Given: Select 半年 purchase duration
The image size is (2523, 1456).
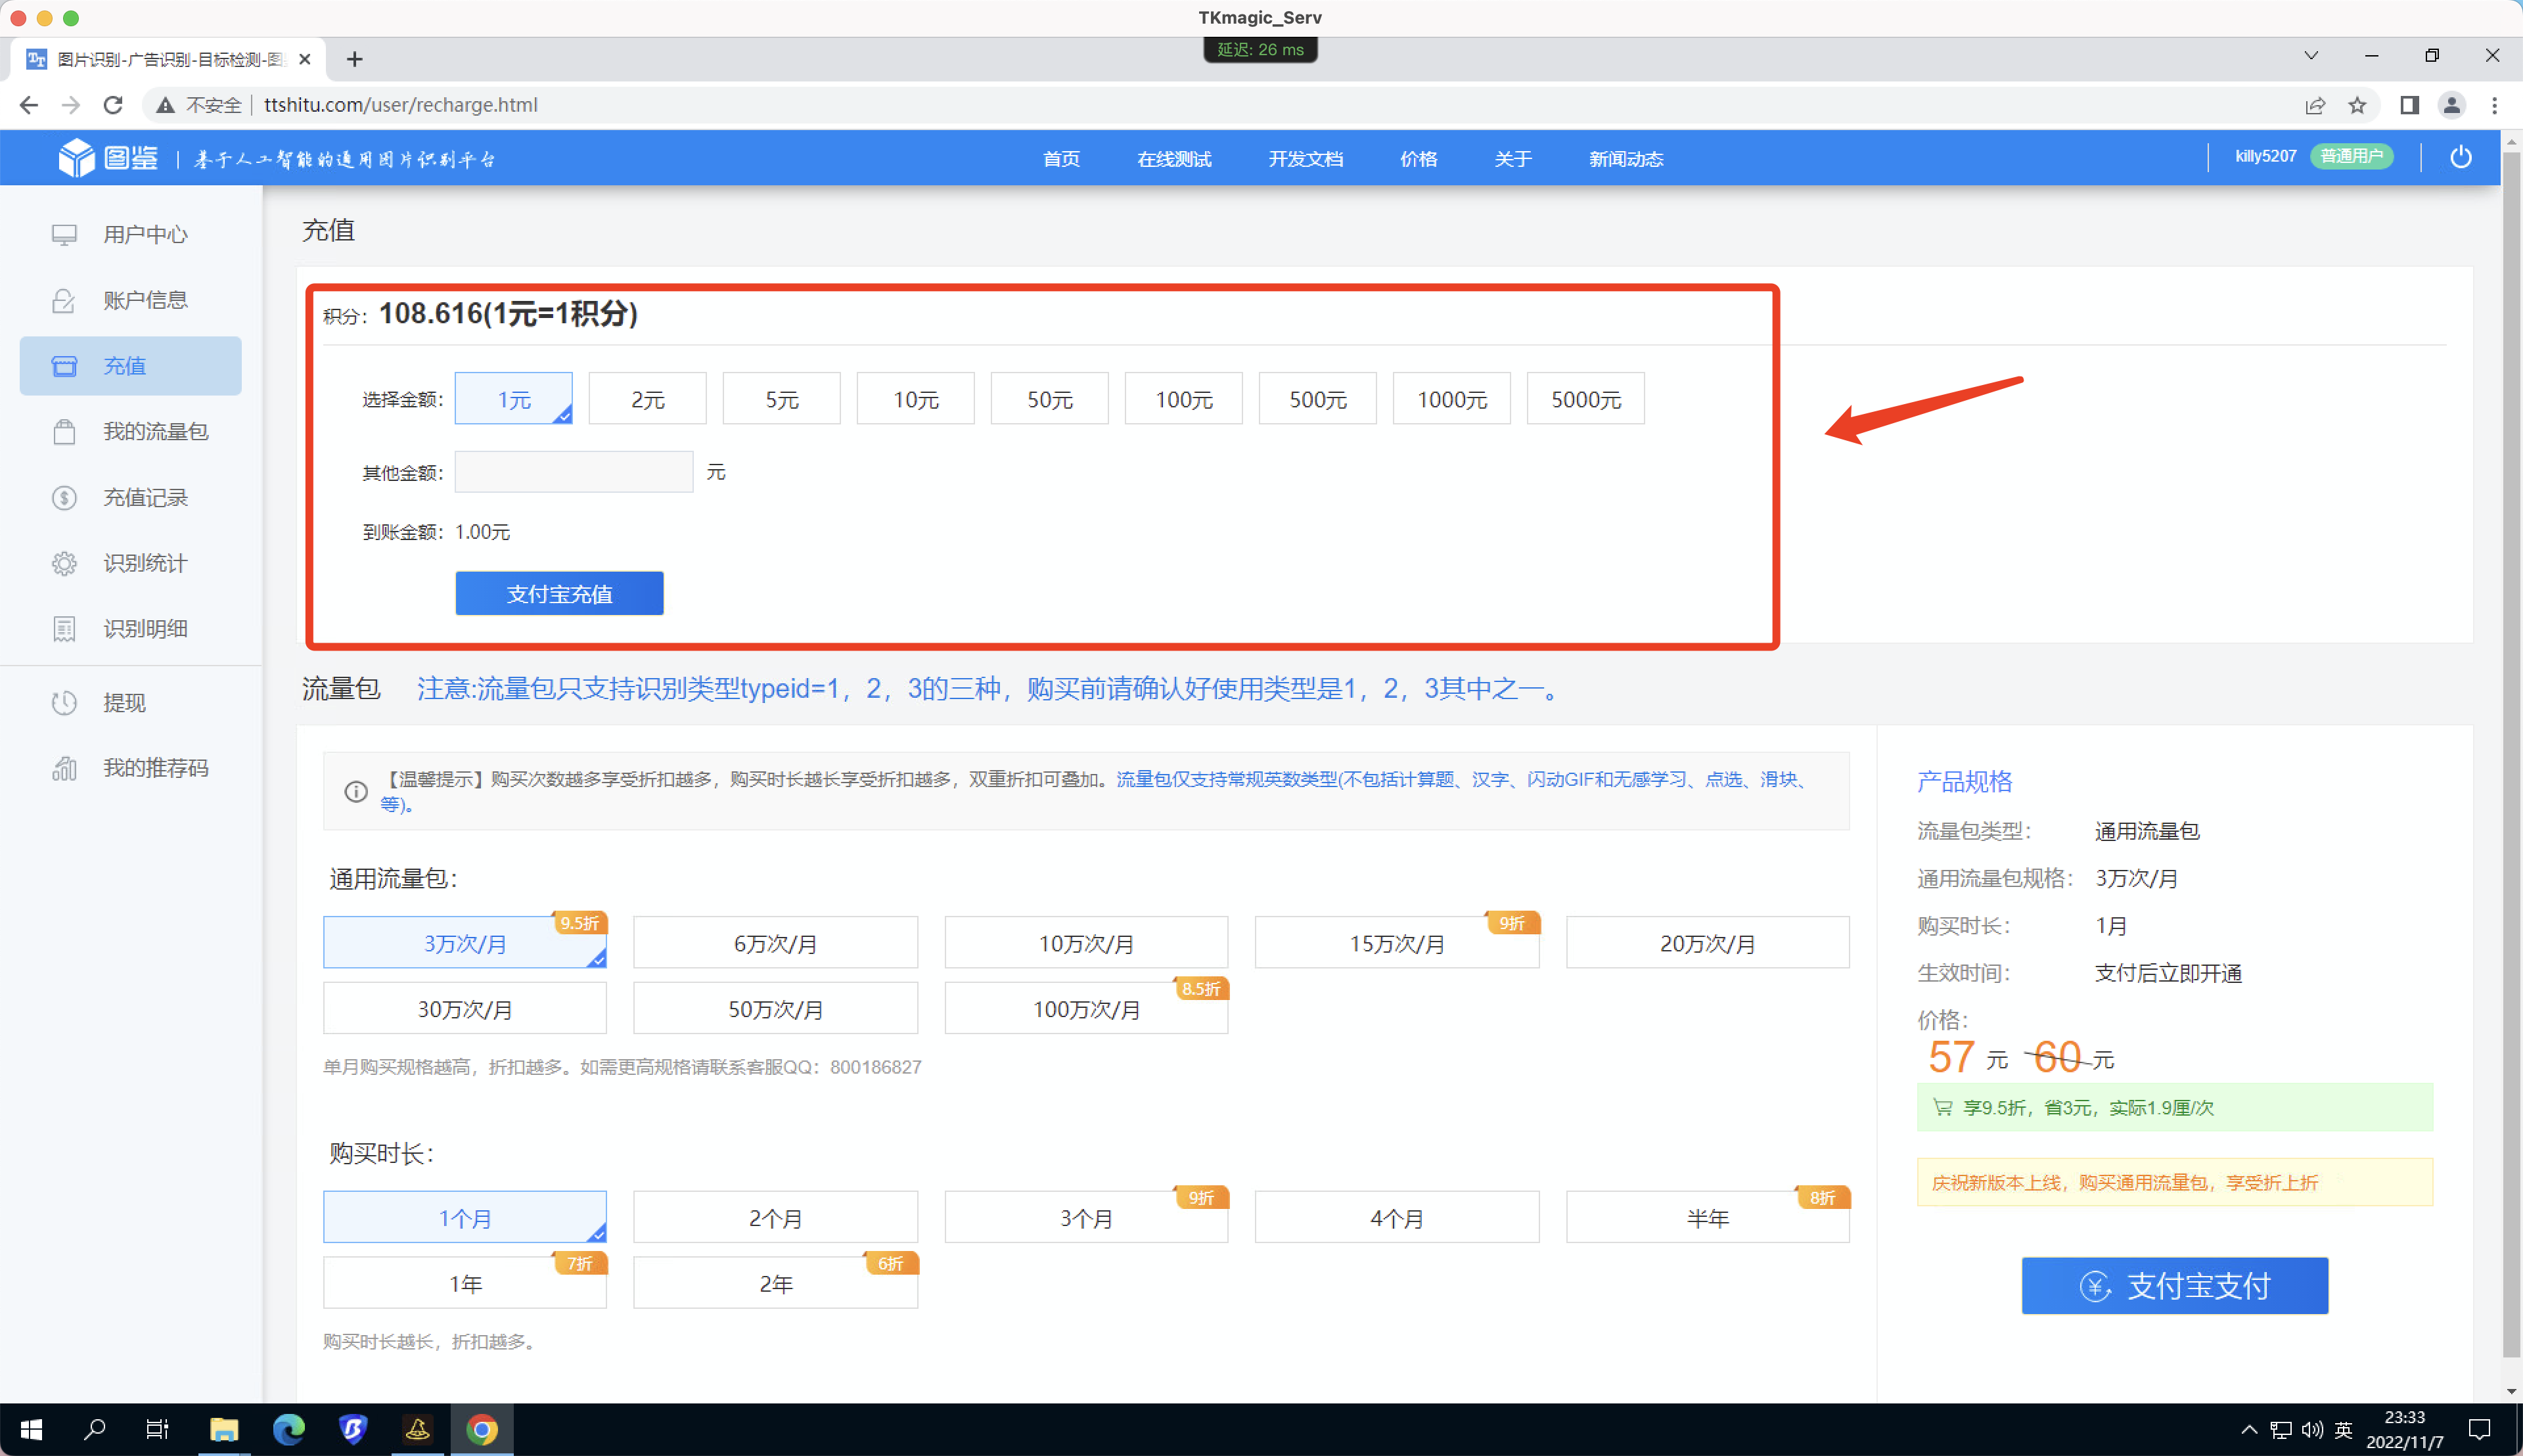Looking at the screenshot, I should [1707, 1217].
